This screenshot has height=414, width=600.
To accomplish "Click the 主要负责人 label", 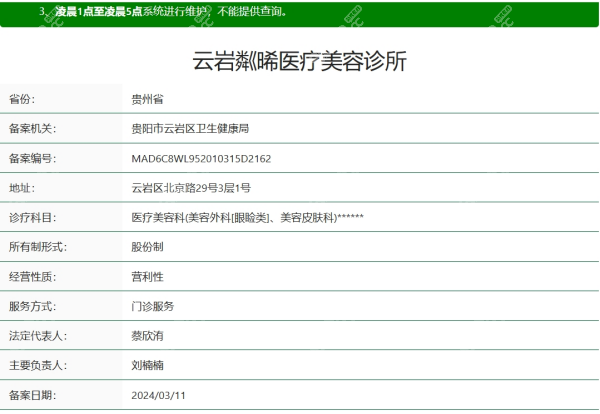I will (38, 365).
